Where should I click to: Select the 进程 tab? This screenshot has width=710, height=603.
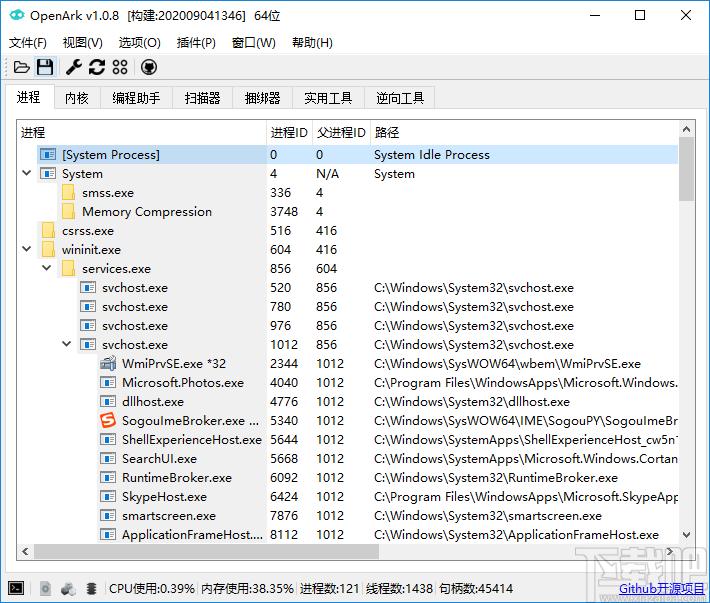[29, 97]
